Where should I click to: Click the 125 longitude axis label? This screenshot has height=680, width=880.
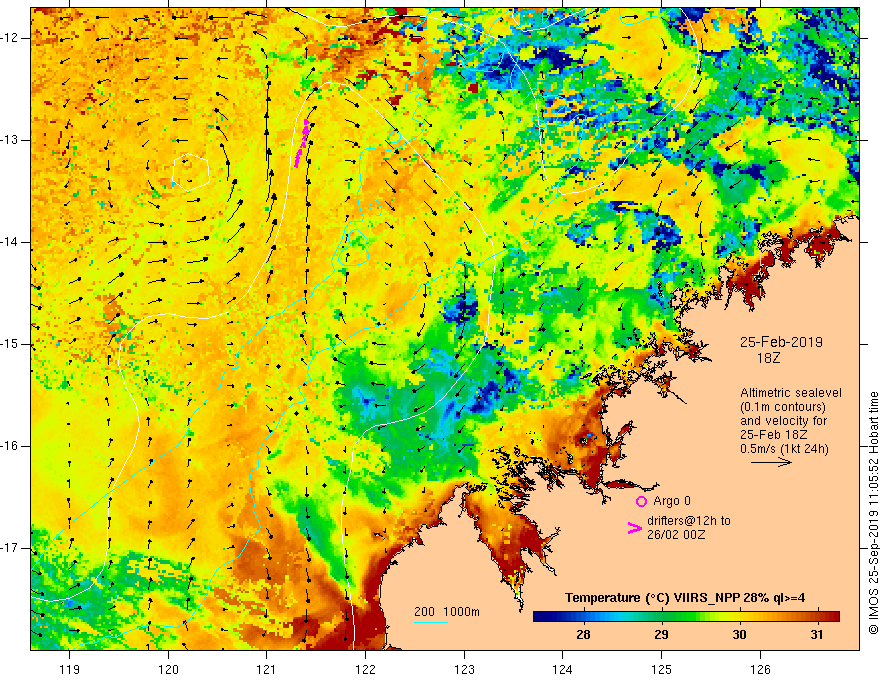662,669
